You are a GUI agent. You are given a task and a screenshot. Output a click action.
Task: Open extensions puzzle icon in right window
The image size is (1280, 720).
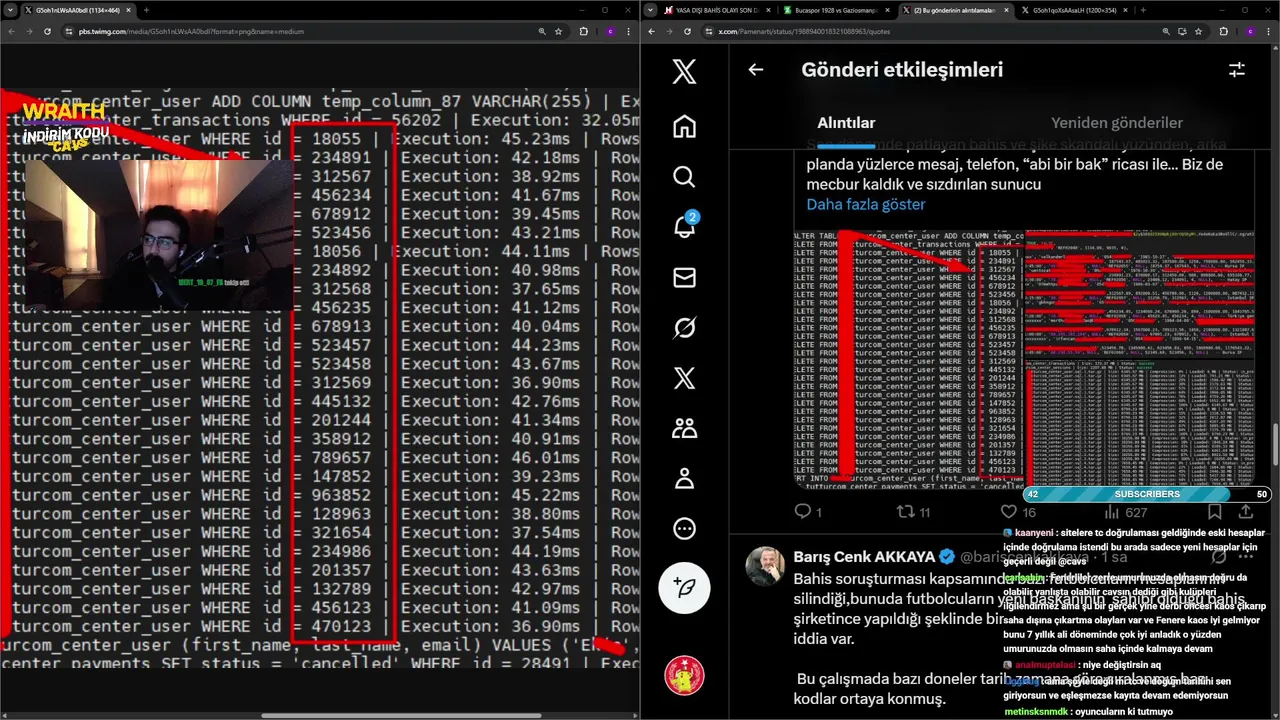pyautogui.click(x=1224, y=31)
